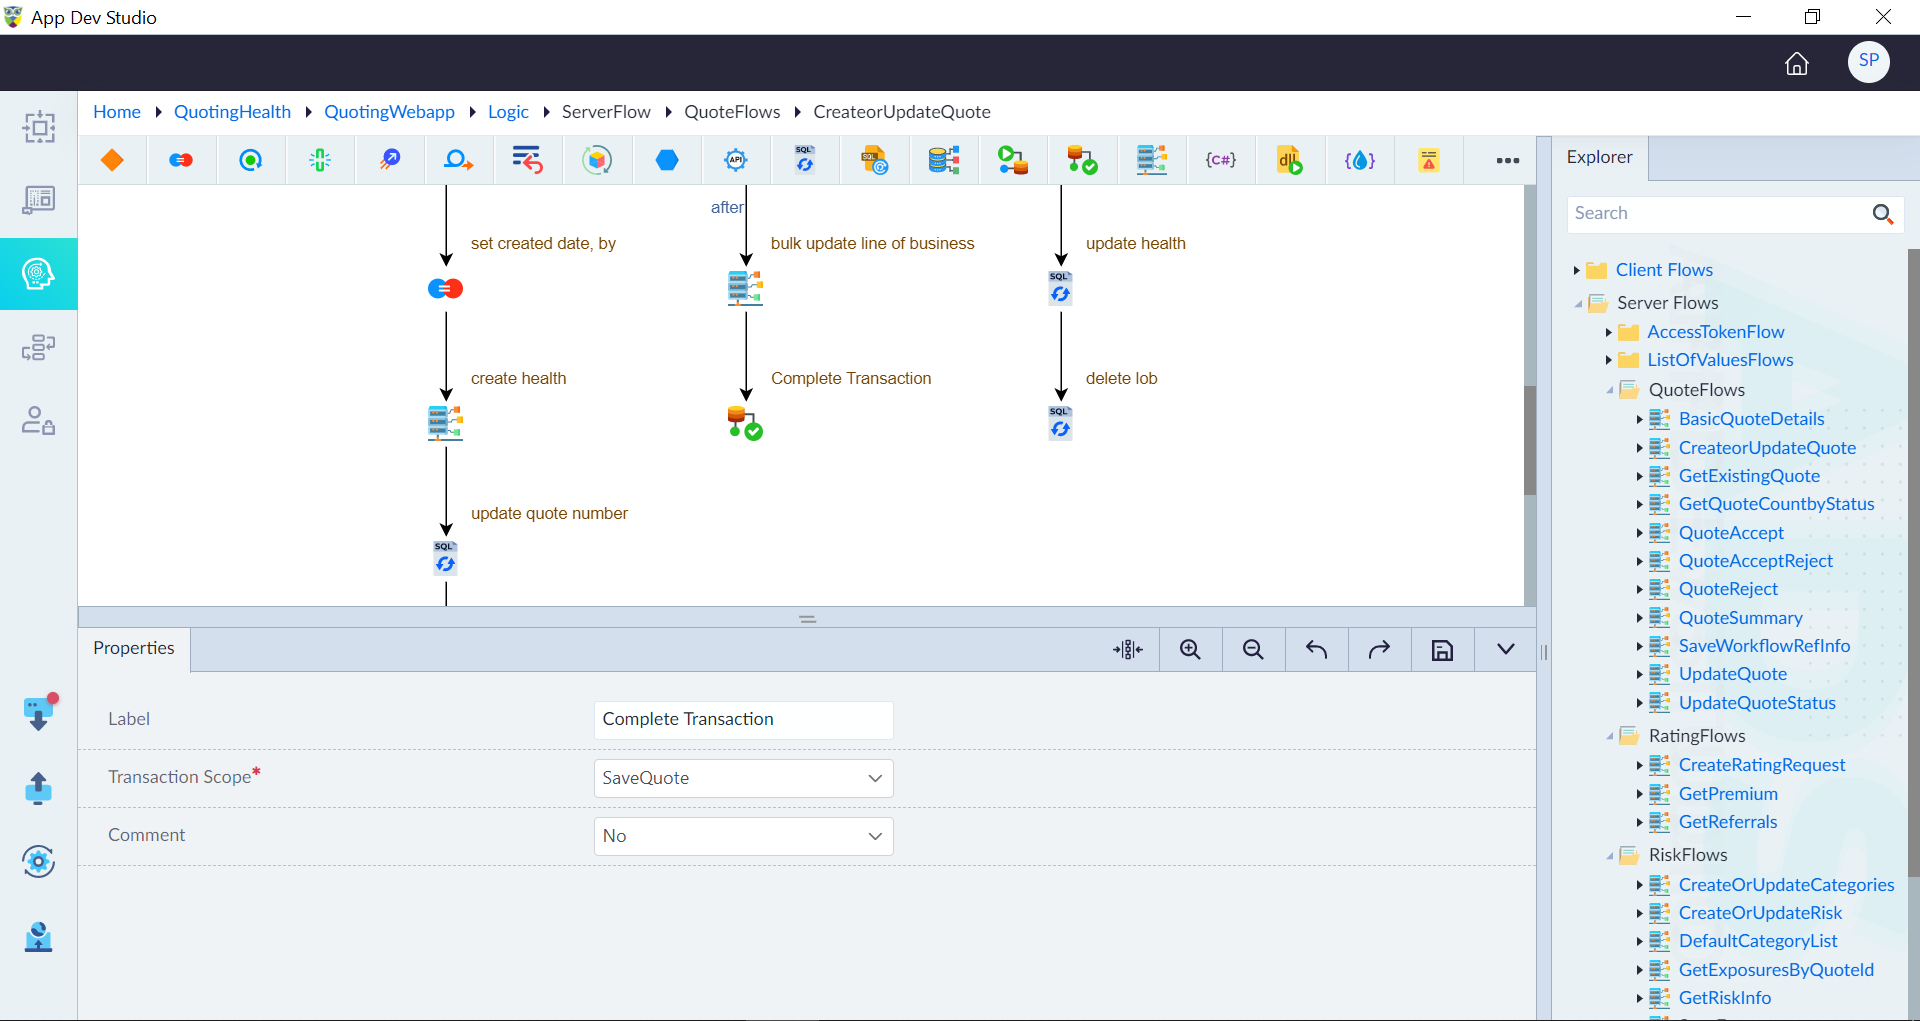The width and height of the screenshot is (1920, 1021).
Task: Click the upload arrow sidebar icon
Action: (38, 788)
